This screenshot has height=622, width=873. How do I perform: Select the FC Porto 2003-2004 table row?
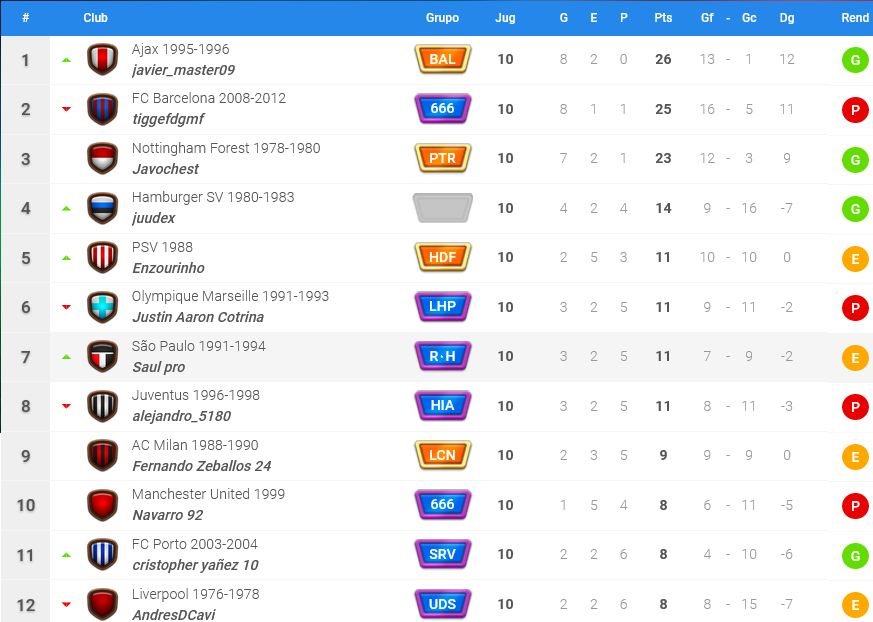click(436, 555)
